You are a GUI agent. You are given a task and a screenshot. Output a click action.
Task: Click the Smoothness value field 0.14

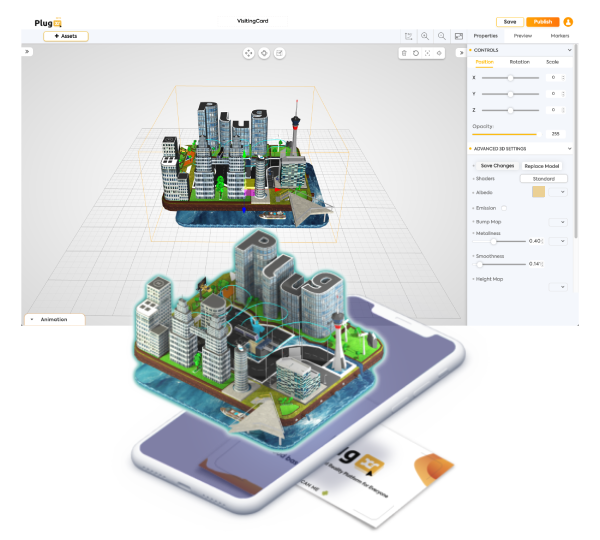pyautogui.click(x=535, y=264)
